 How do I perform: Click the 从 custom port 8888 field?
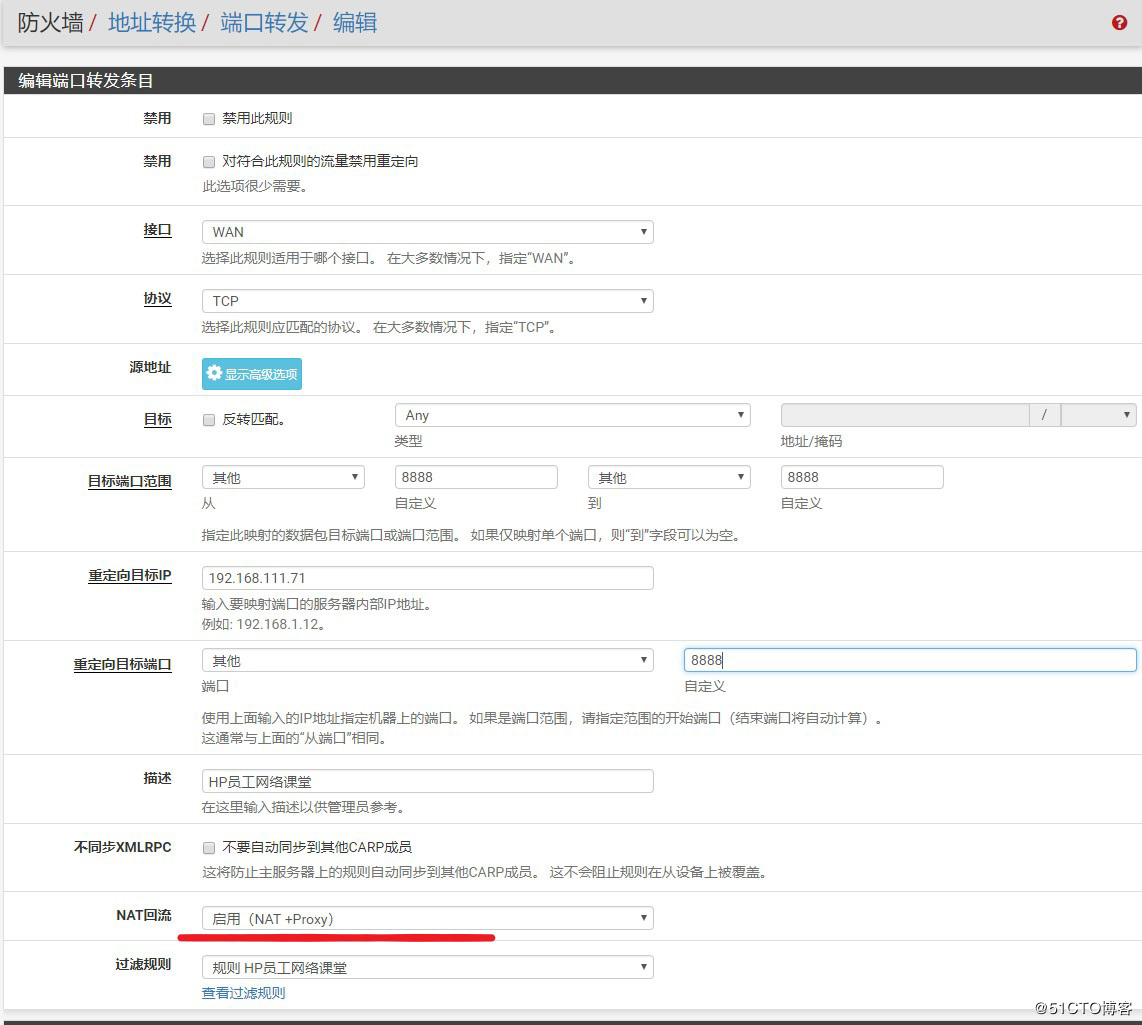pos(476,477)
